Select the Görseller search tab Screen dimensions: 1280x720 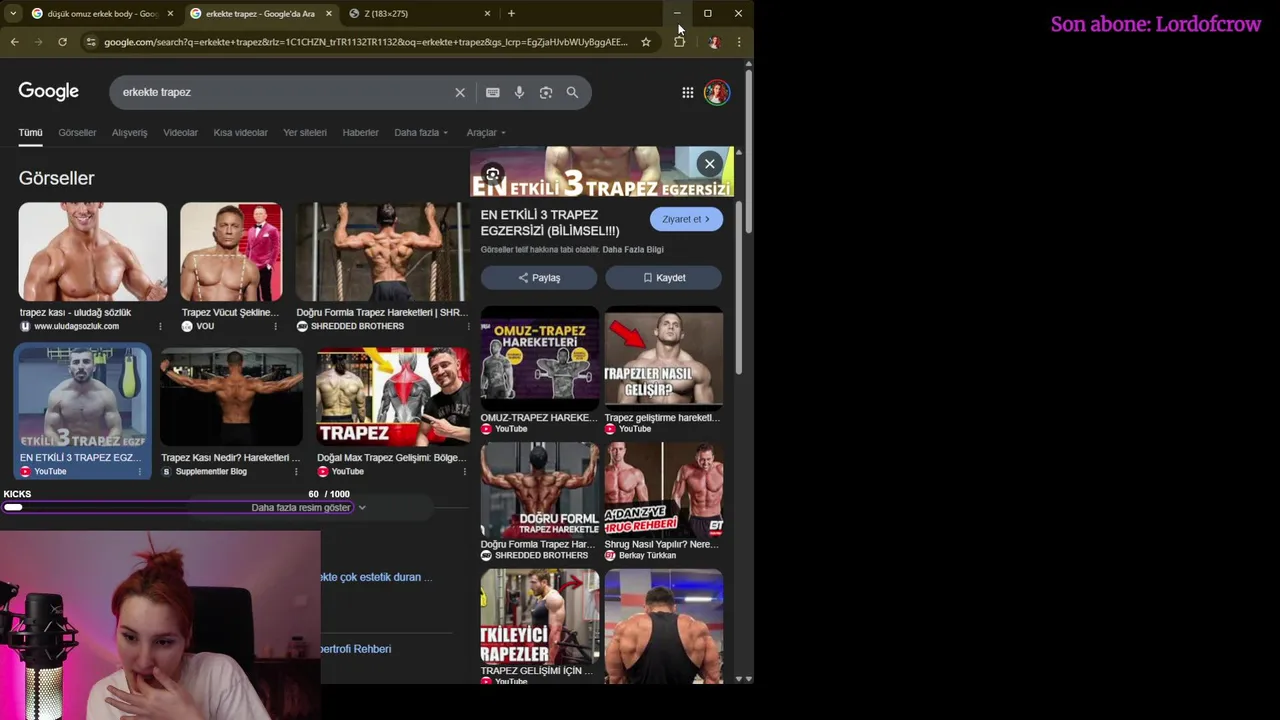click(77, 132)
